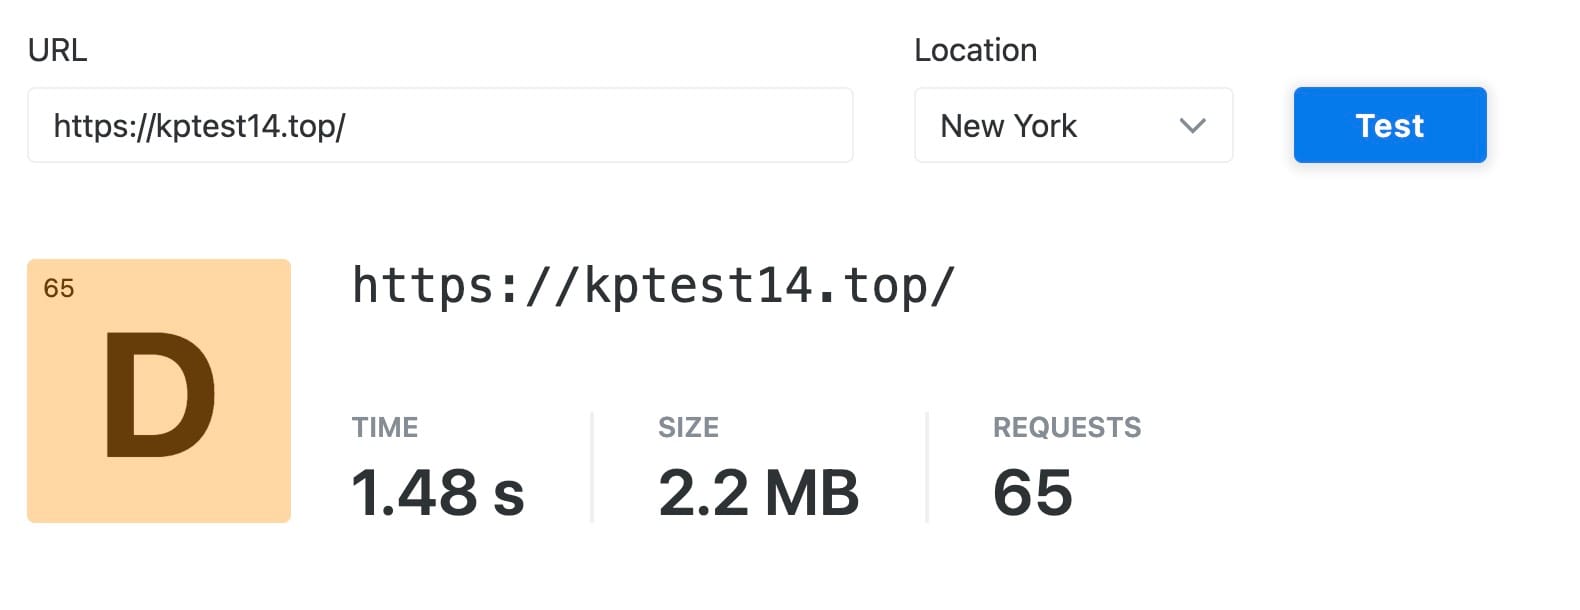The width and height of the screenshot is (1580, 610).
Task: Click the TIME metric label
Action: (385, 427)
